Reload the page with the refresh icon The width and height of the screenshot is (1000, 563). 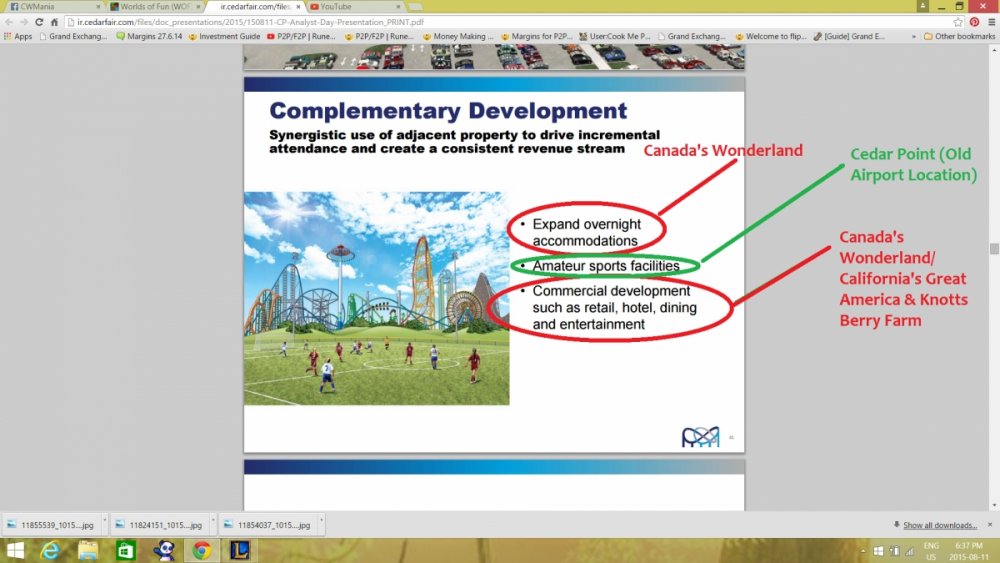[x=40, y=21]
